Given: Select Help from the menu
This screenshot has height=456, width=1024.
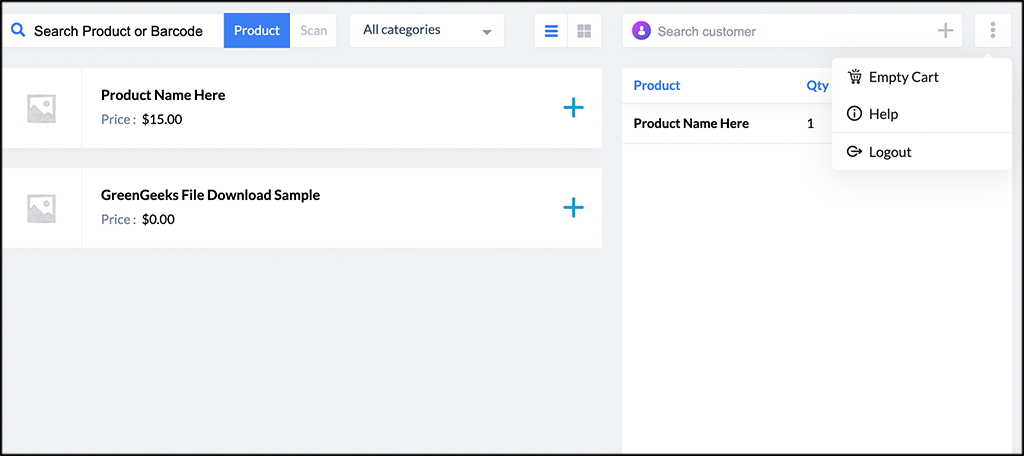Looking at the screenshot, I should [x=883, y=114].
